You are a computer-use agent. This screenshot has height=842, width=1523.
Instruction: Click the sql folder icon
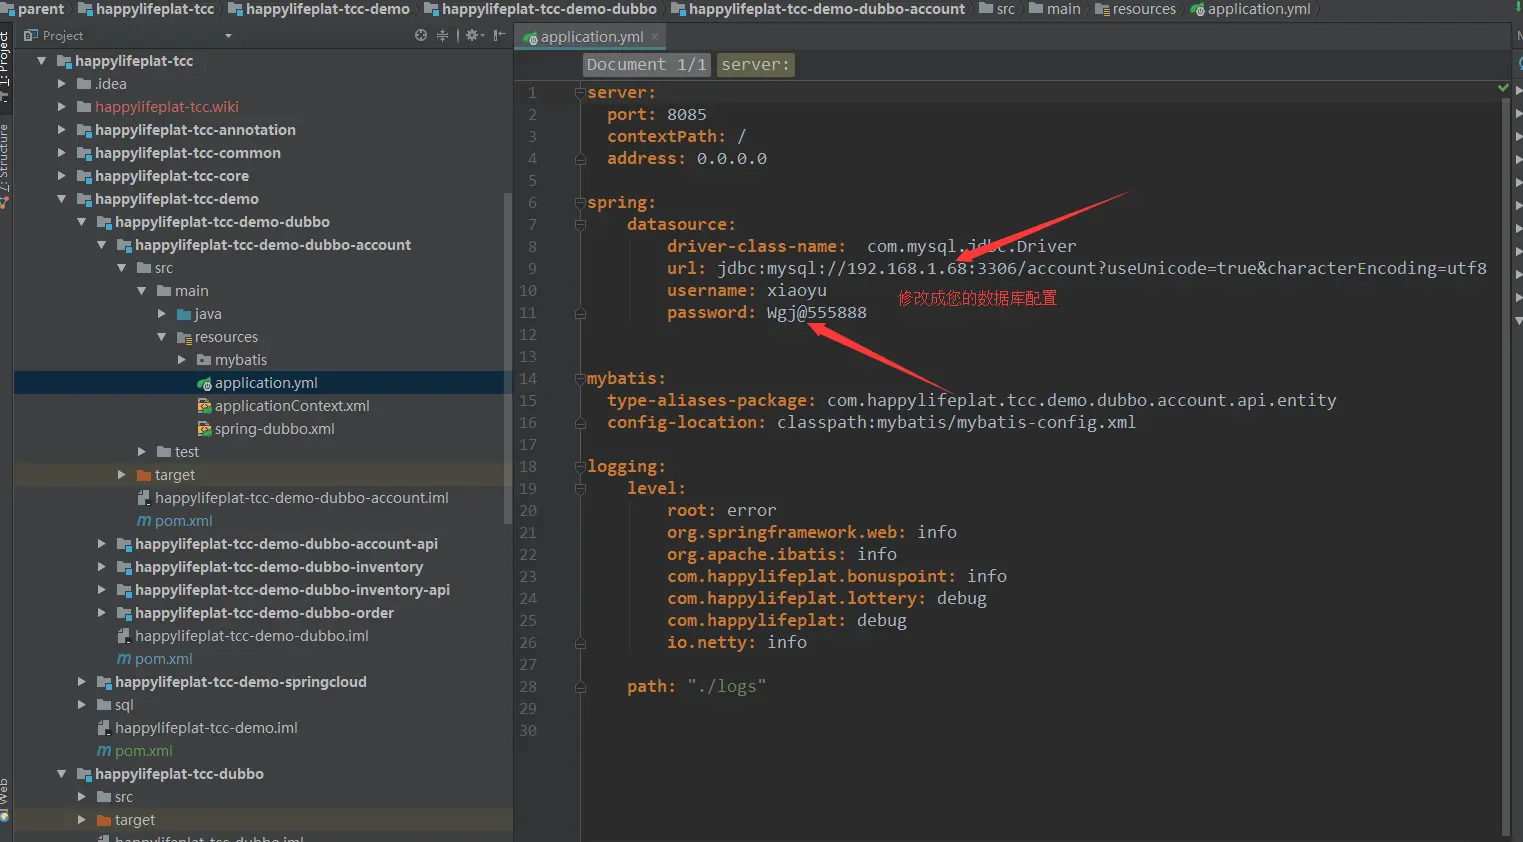104,705
